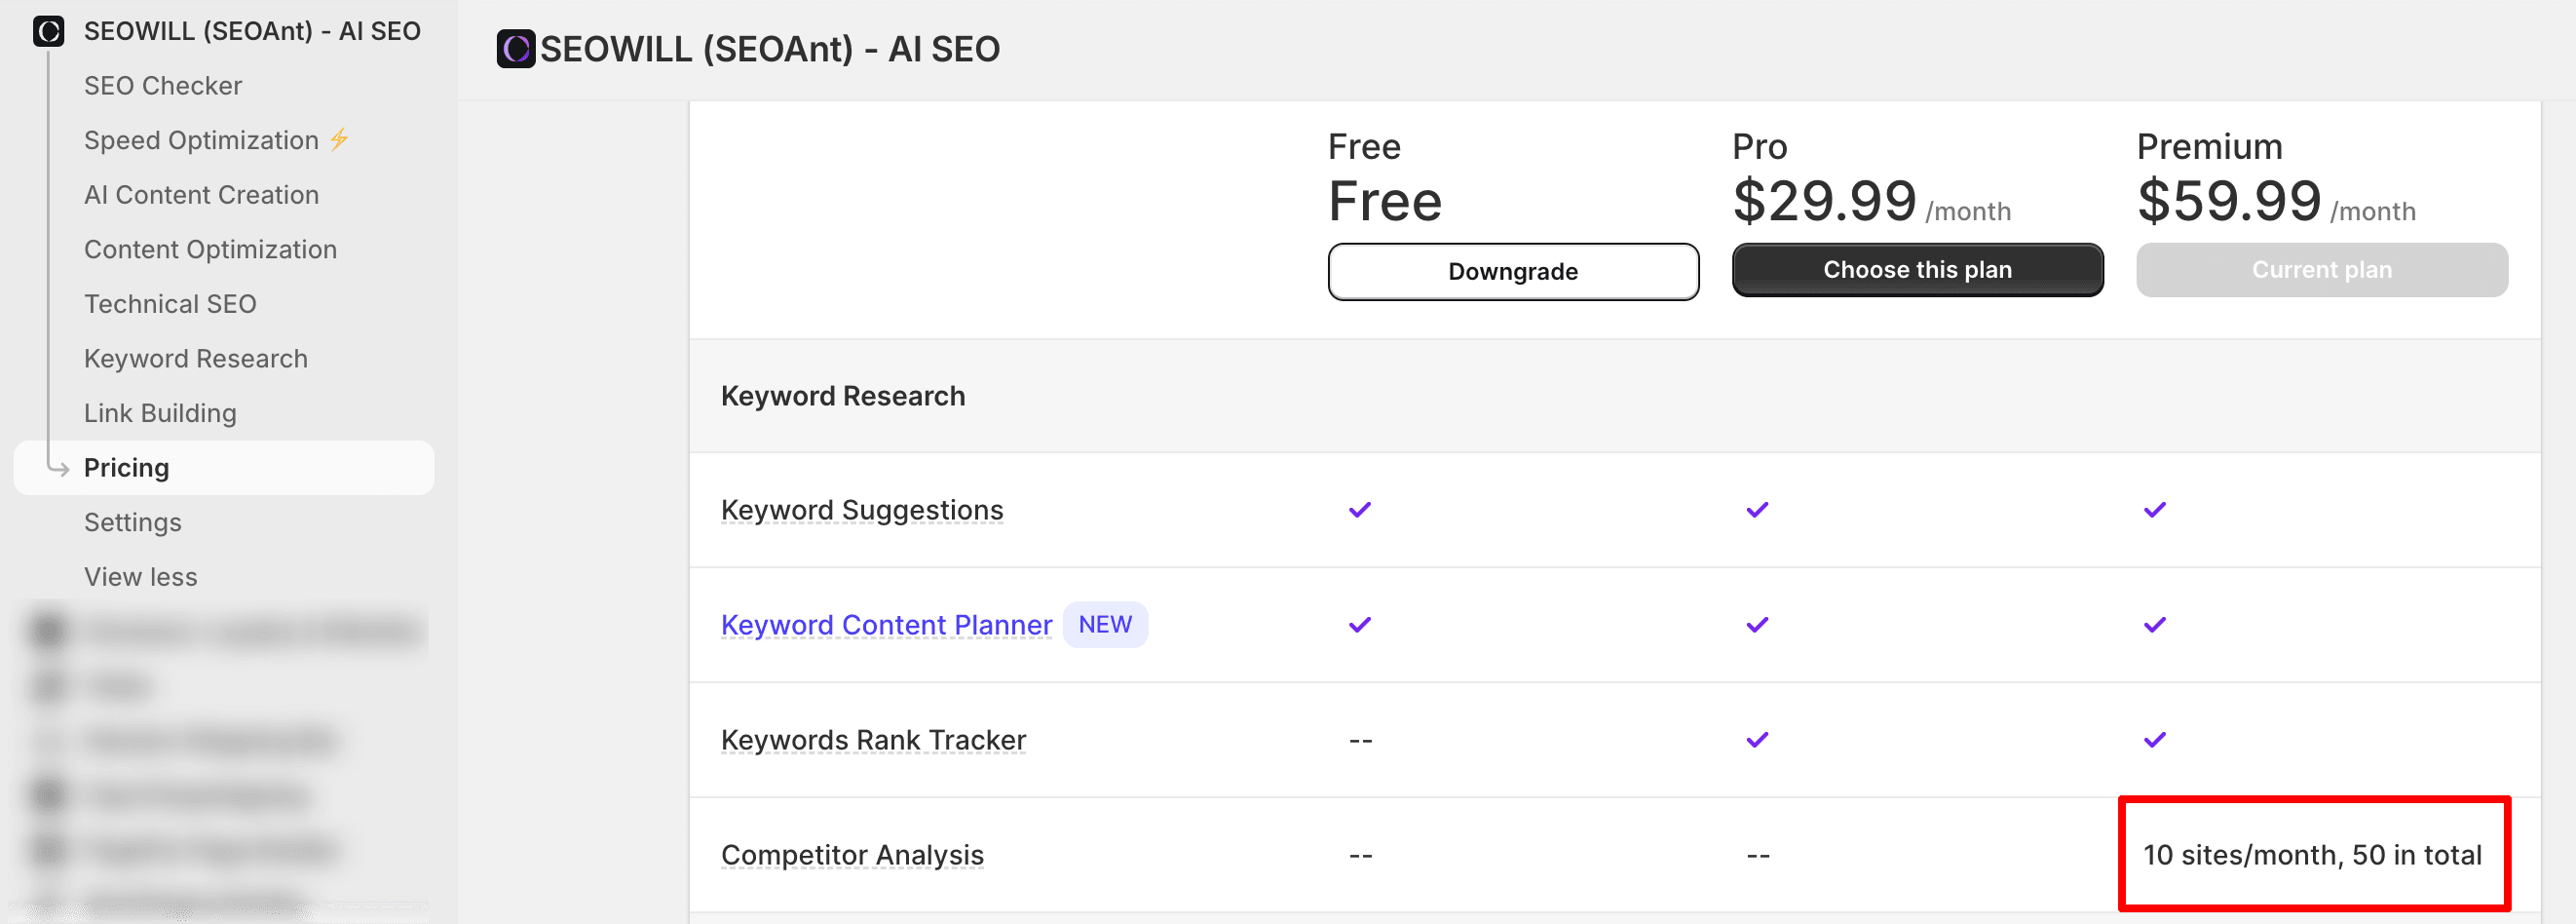This screenshot has width=2576, height=924.
Task: Open the SEO Checker page
Action: click(x=163, y=86)
